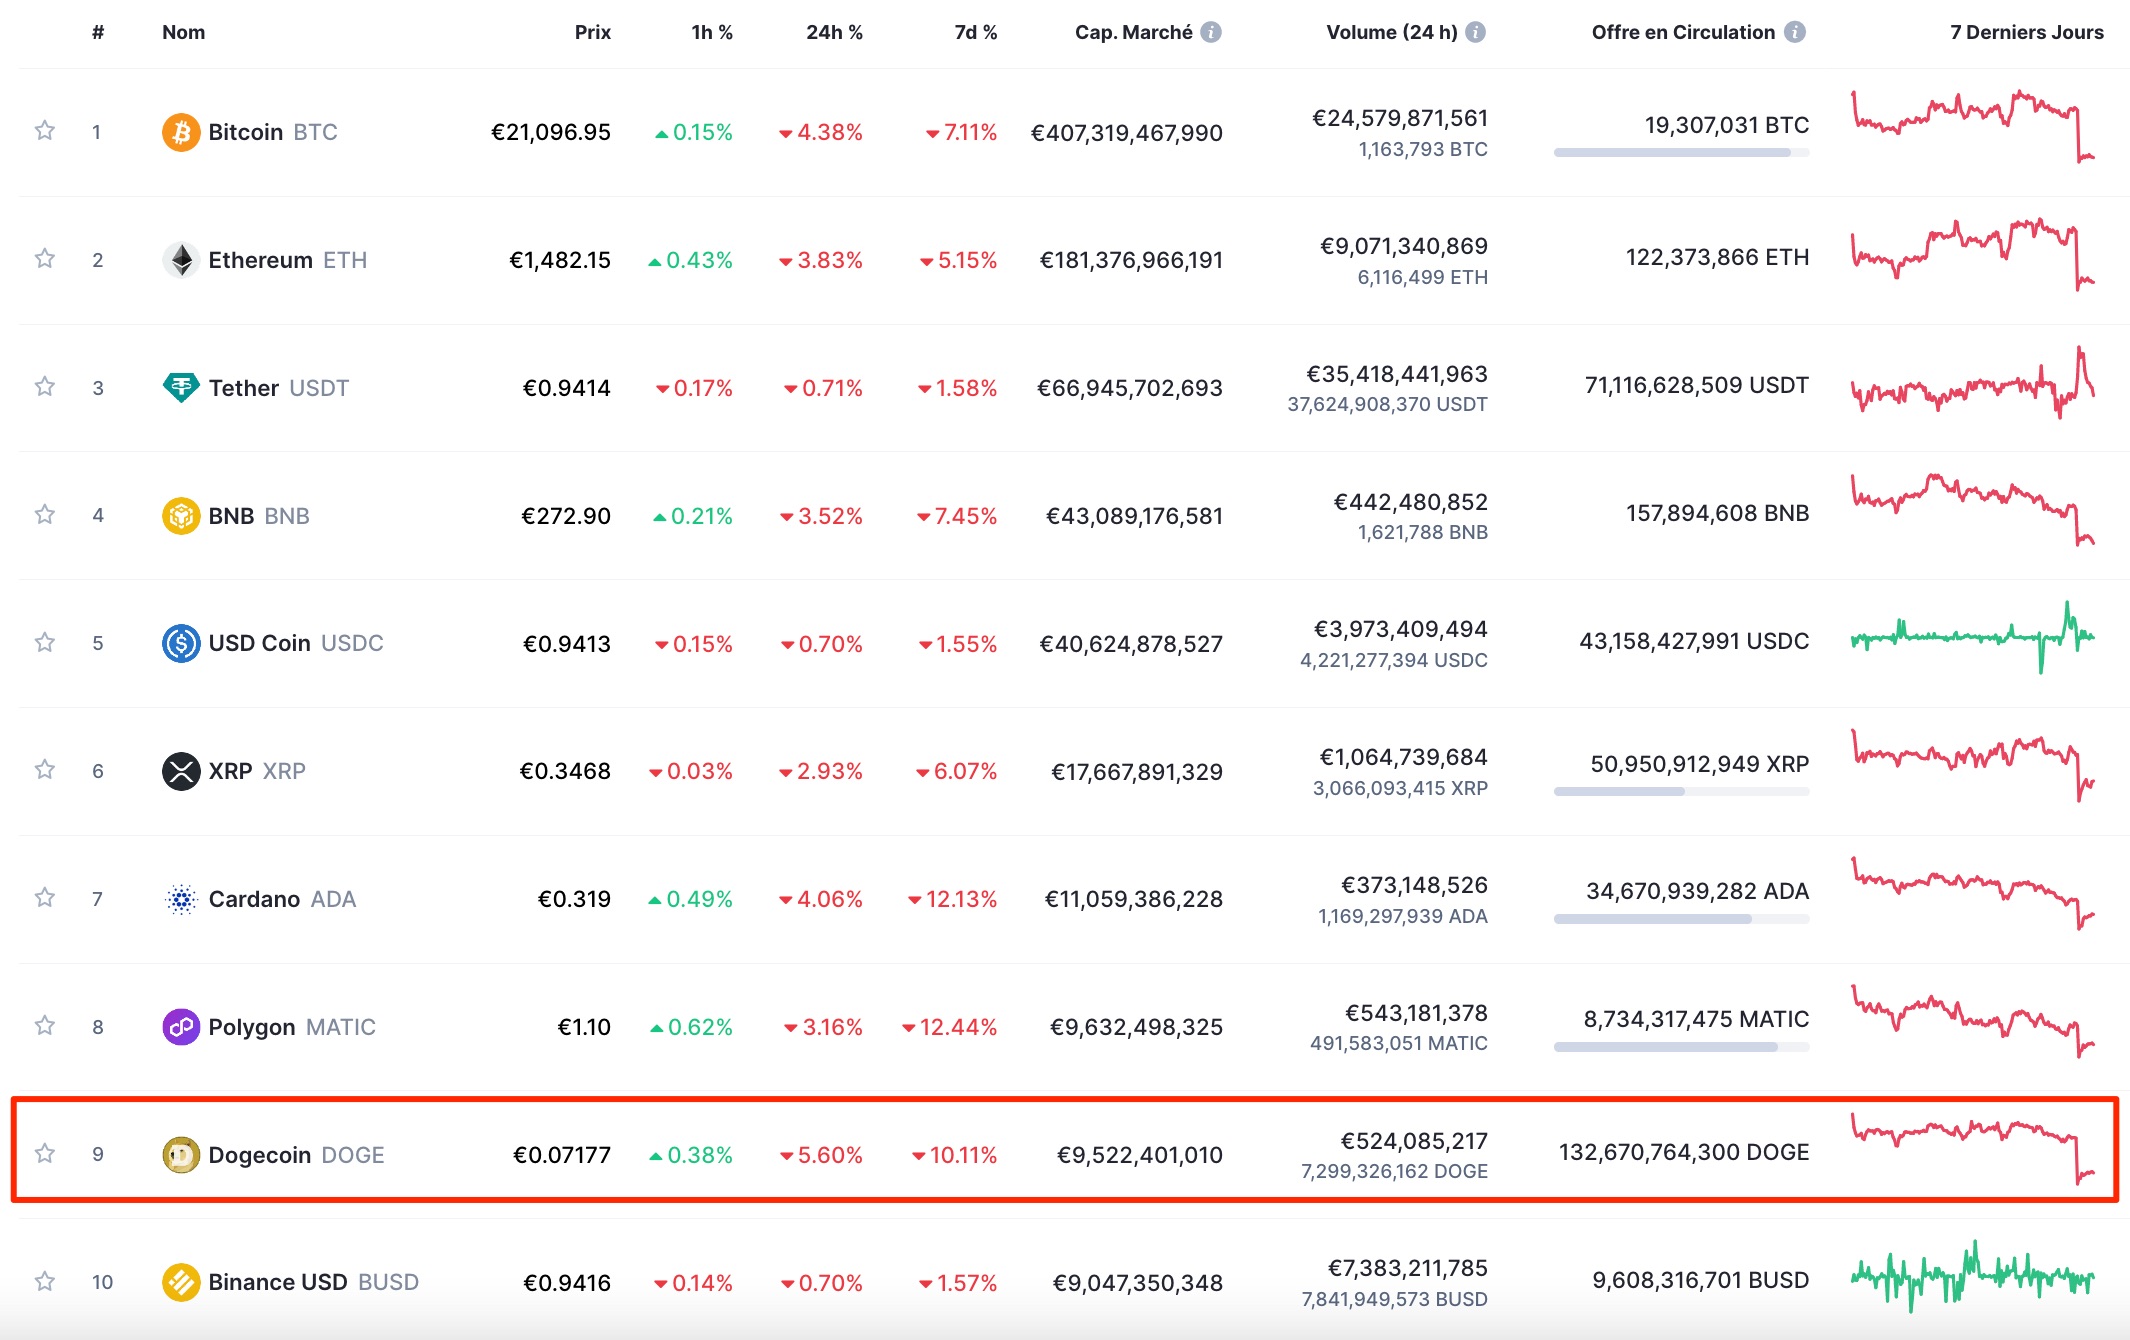Click the Dogecoin logo icon
The height and width of the screenshot is (1340, 2130).
pyautogui.click(x=181, y=1155)
